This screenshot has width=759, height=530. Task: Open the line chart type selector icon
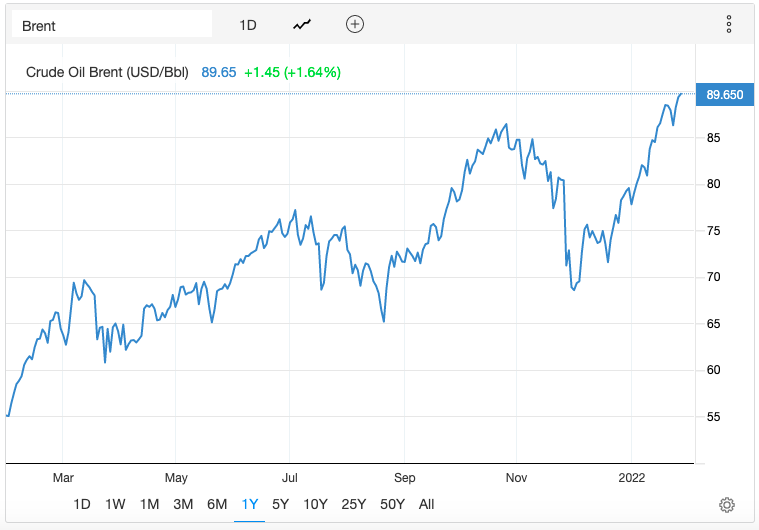302,24
